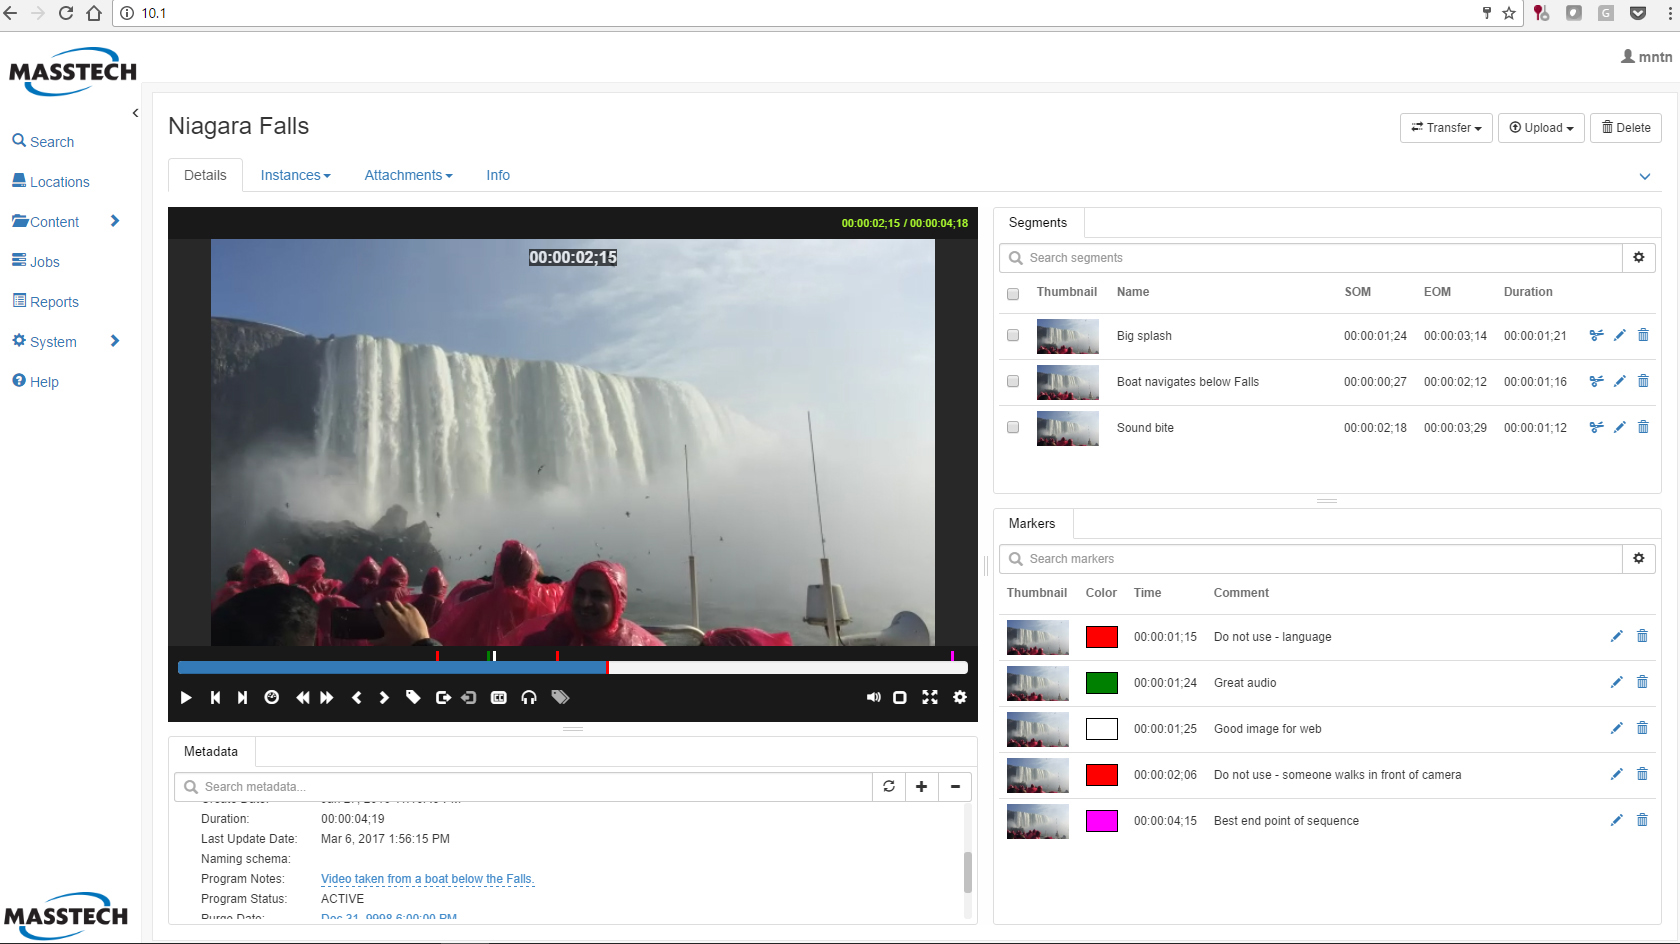
Task: Seek using the video progress bar
Action: [573, 668]
